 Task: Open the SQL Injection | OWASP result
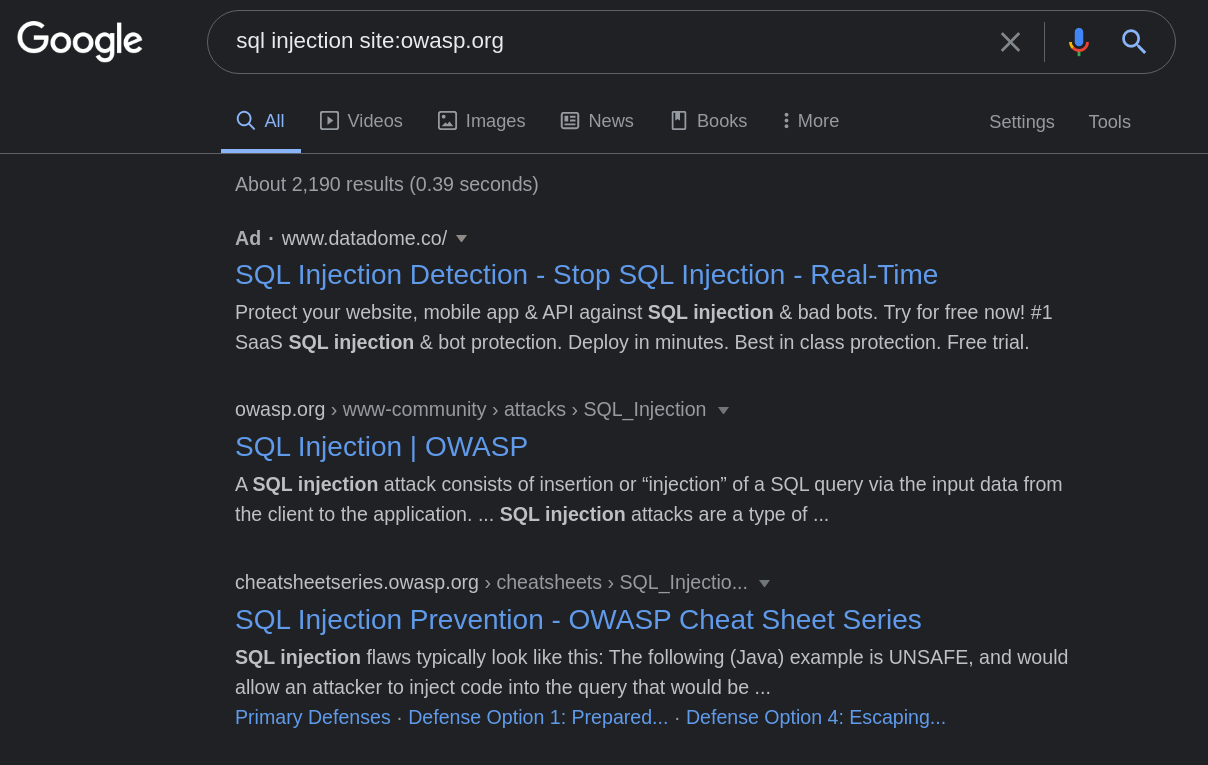pyautogui.click(x=381, y=447)
